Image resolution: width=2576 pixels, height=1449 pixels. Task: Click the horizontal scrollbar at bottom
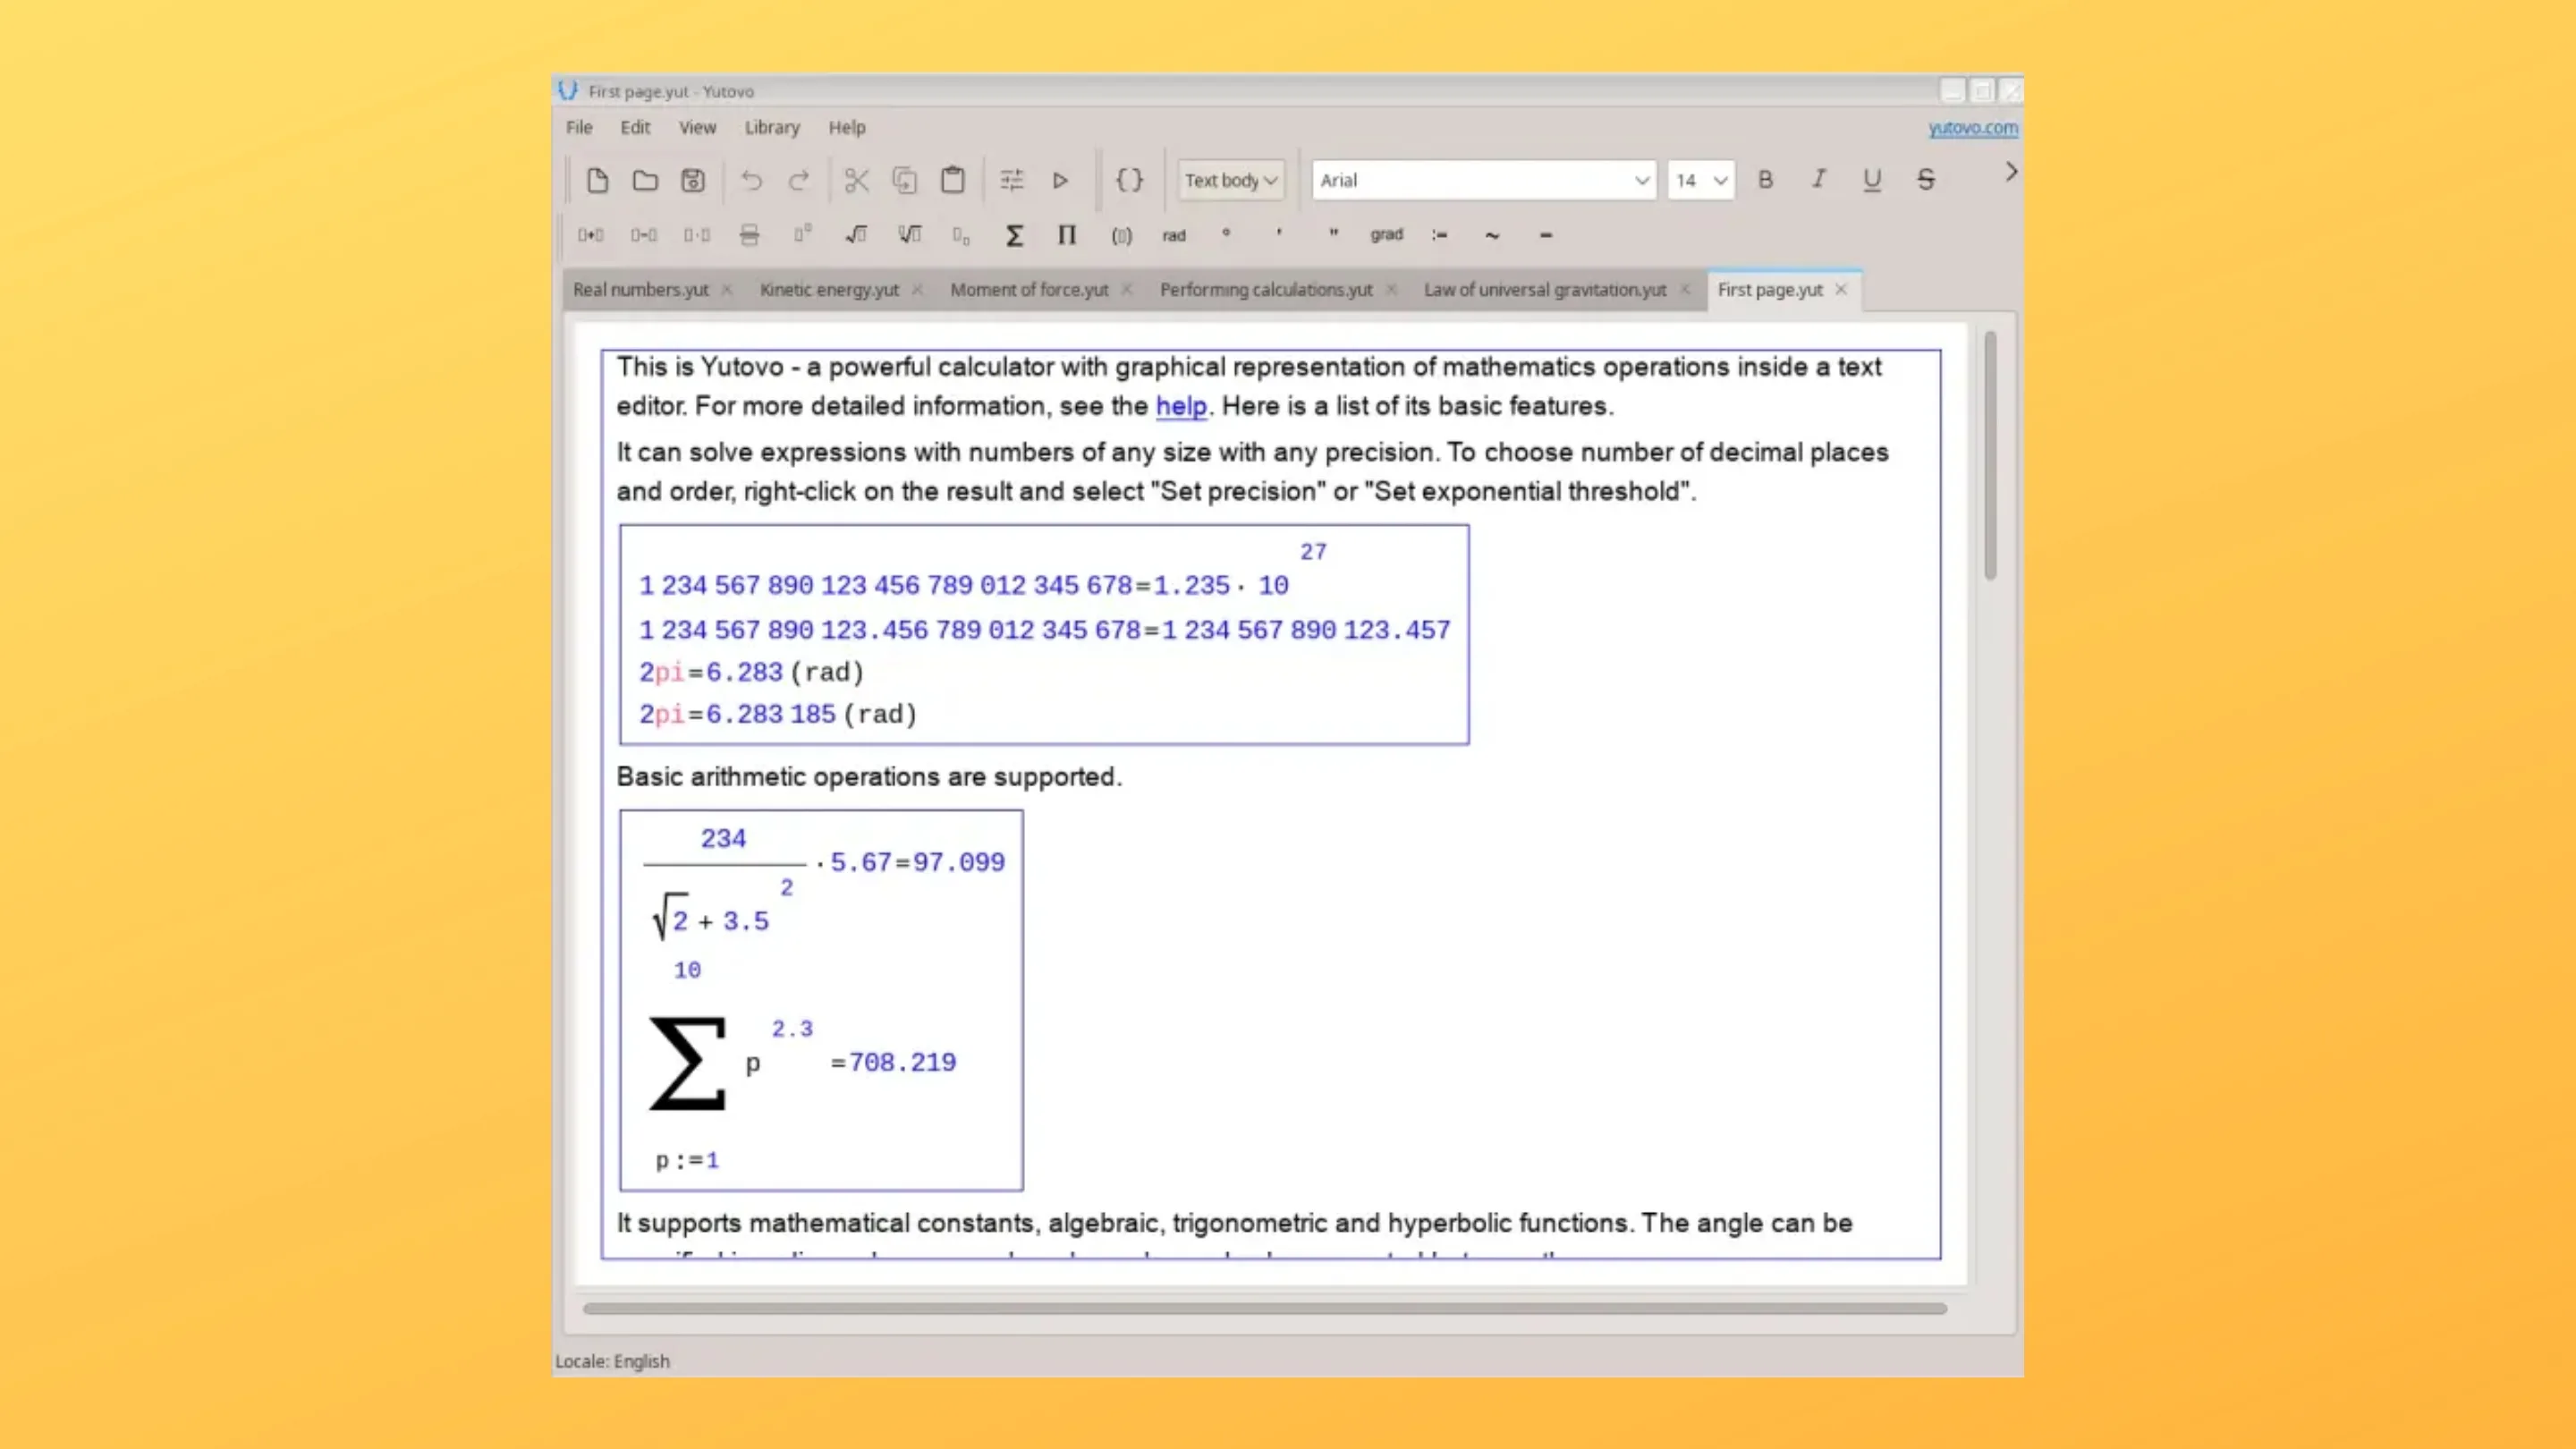[x=1265, y=1308]
